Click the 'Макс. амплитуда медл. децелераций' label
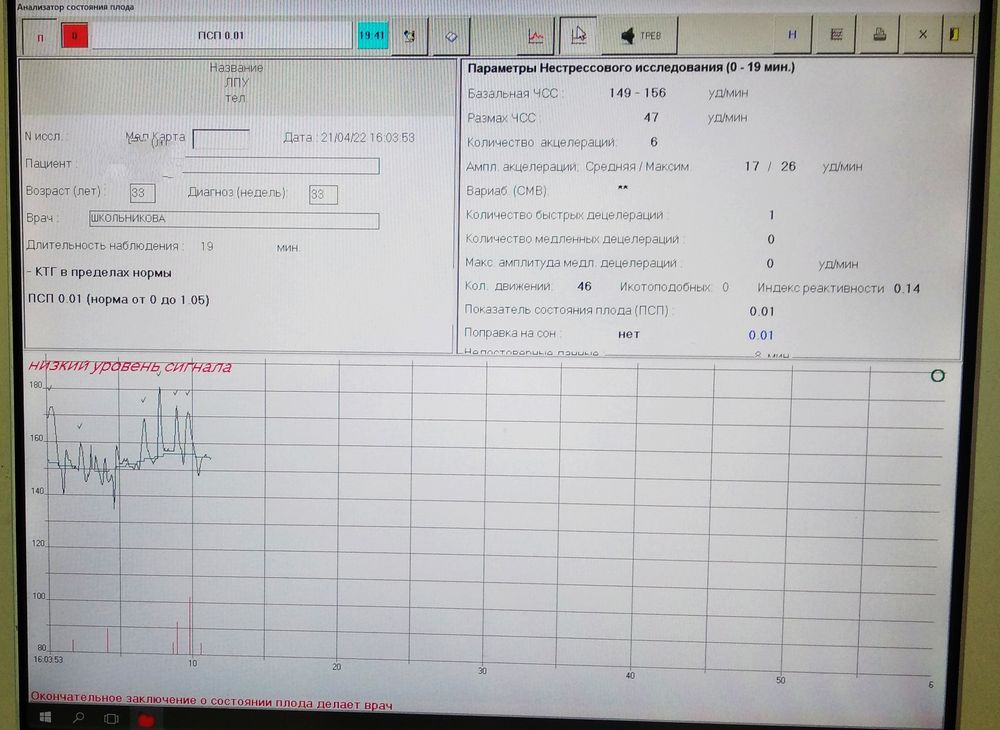 pos(571,263)
